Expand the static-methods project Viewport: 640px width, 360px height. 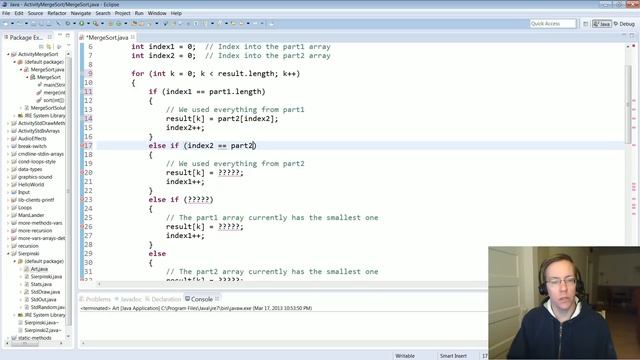[x=8, y=338]
